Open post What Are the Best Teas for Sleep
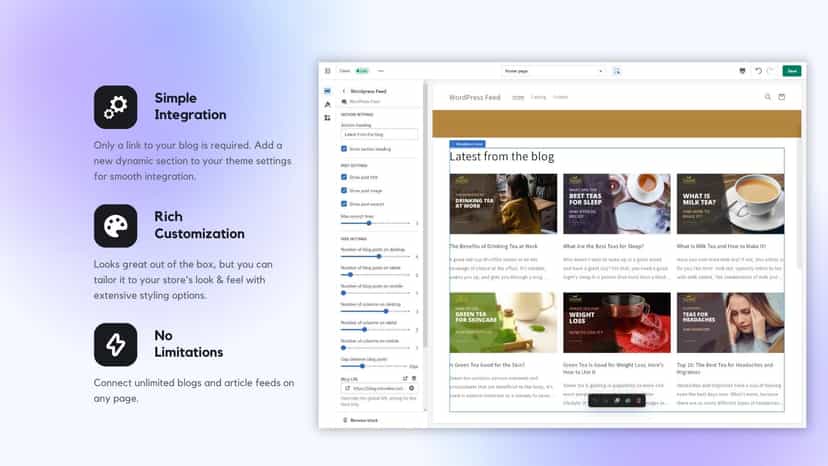Screen dimensions: 828x466 pos(604,246)
